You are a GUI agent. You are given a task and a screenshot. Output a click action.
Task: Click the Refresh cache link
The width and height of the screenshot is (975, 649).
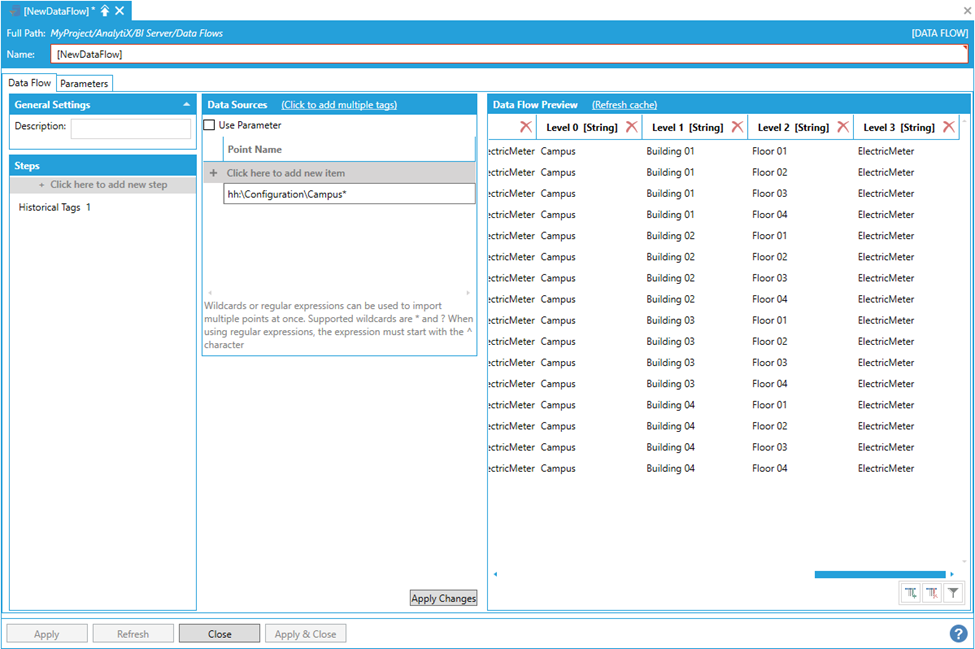click(x=624, y=105)
